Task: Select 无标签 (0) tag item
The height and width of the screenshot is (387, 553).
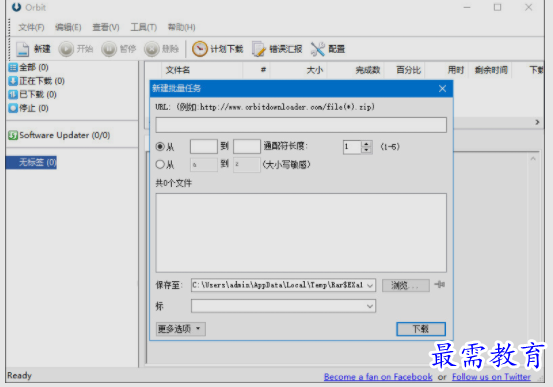Action: [x=32, y=162]
